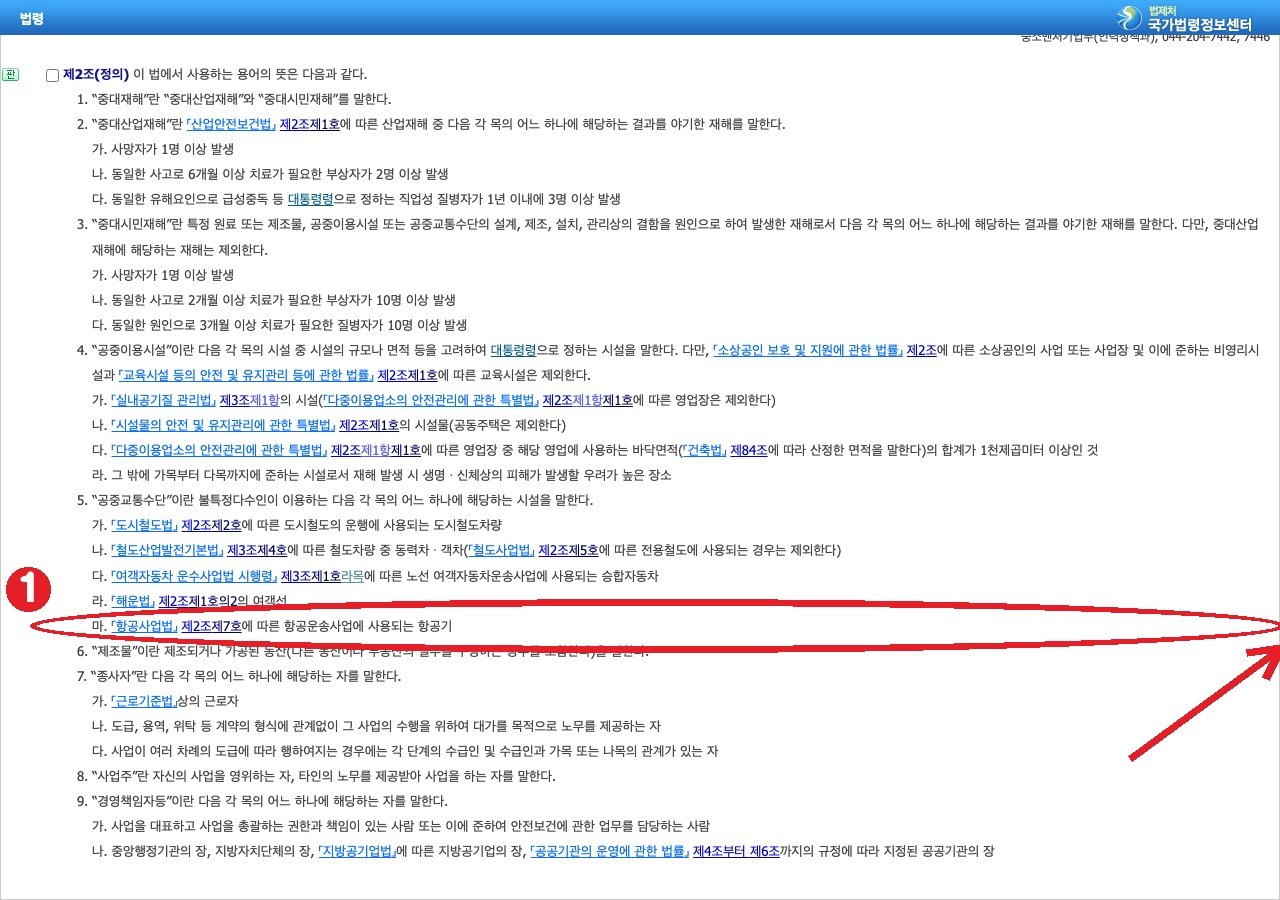The height and width of the screenshot is (900, 1280).
Task: Open the 「근로기준법」 link
Action: [144, 701]
